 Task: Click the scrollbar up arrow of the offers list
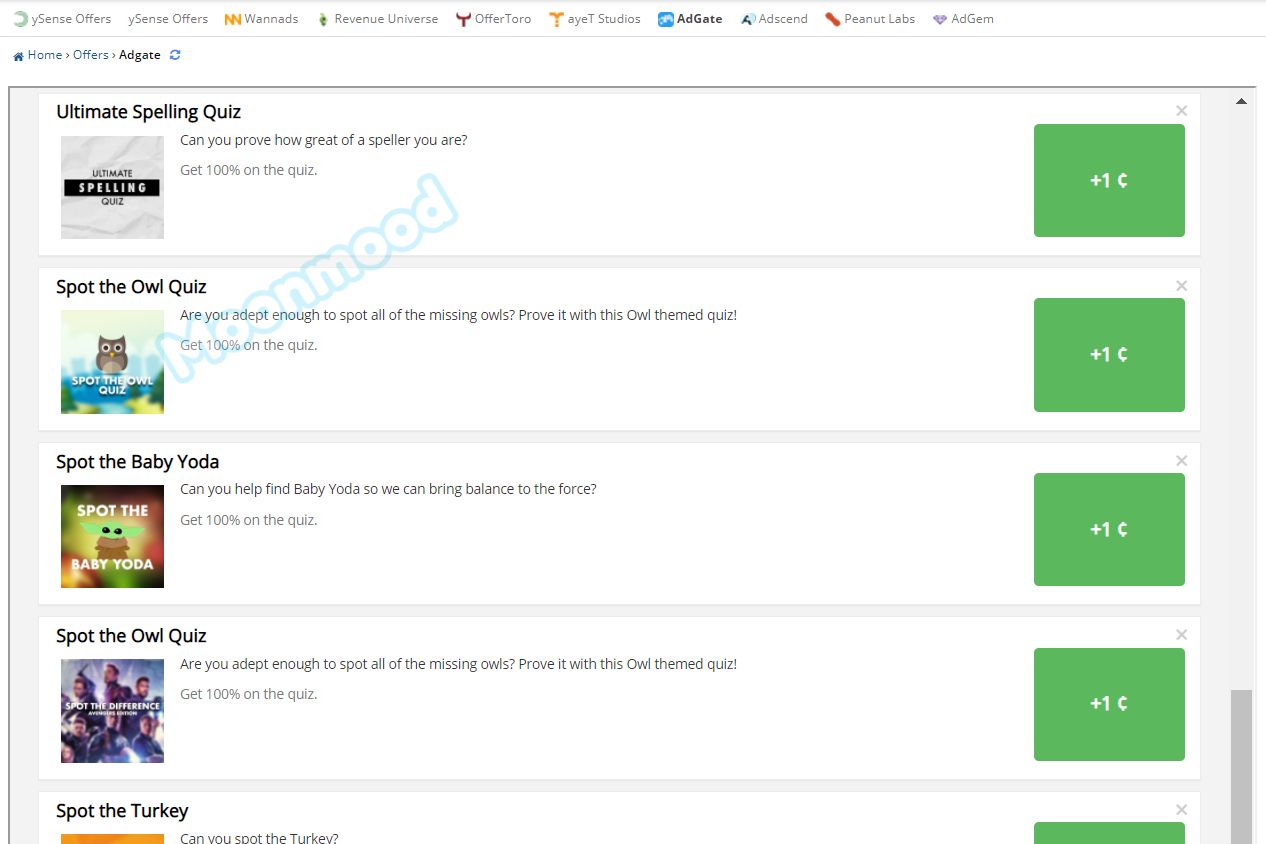[x=1241, y=101]
